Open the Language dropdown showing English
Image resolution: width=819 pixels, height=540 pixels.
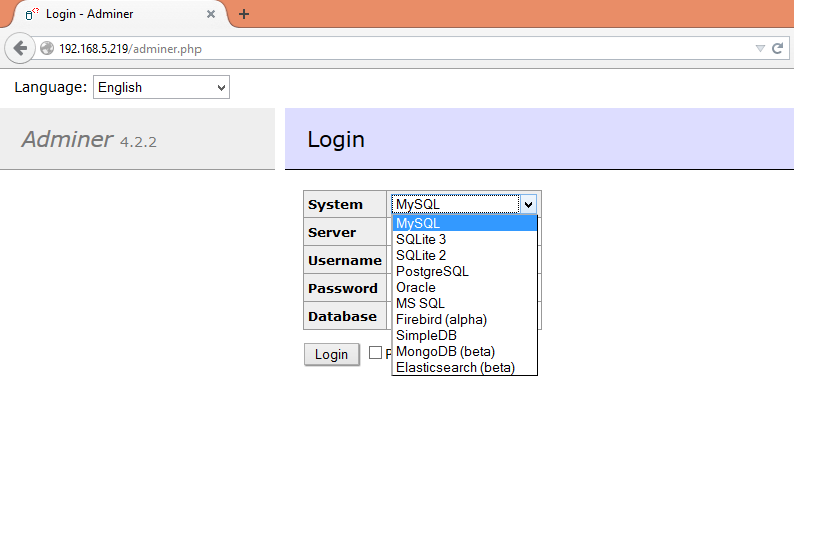tap(161, 87)
